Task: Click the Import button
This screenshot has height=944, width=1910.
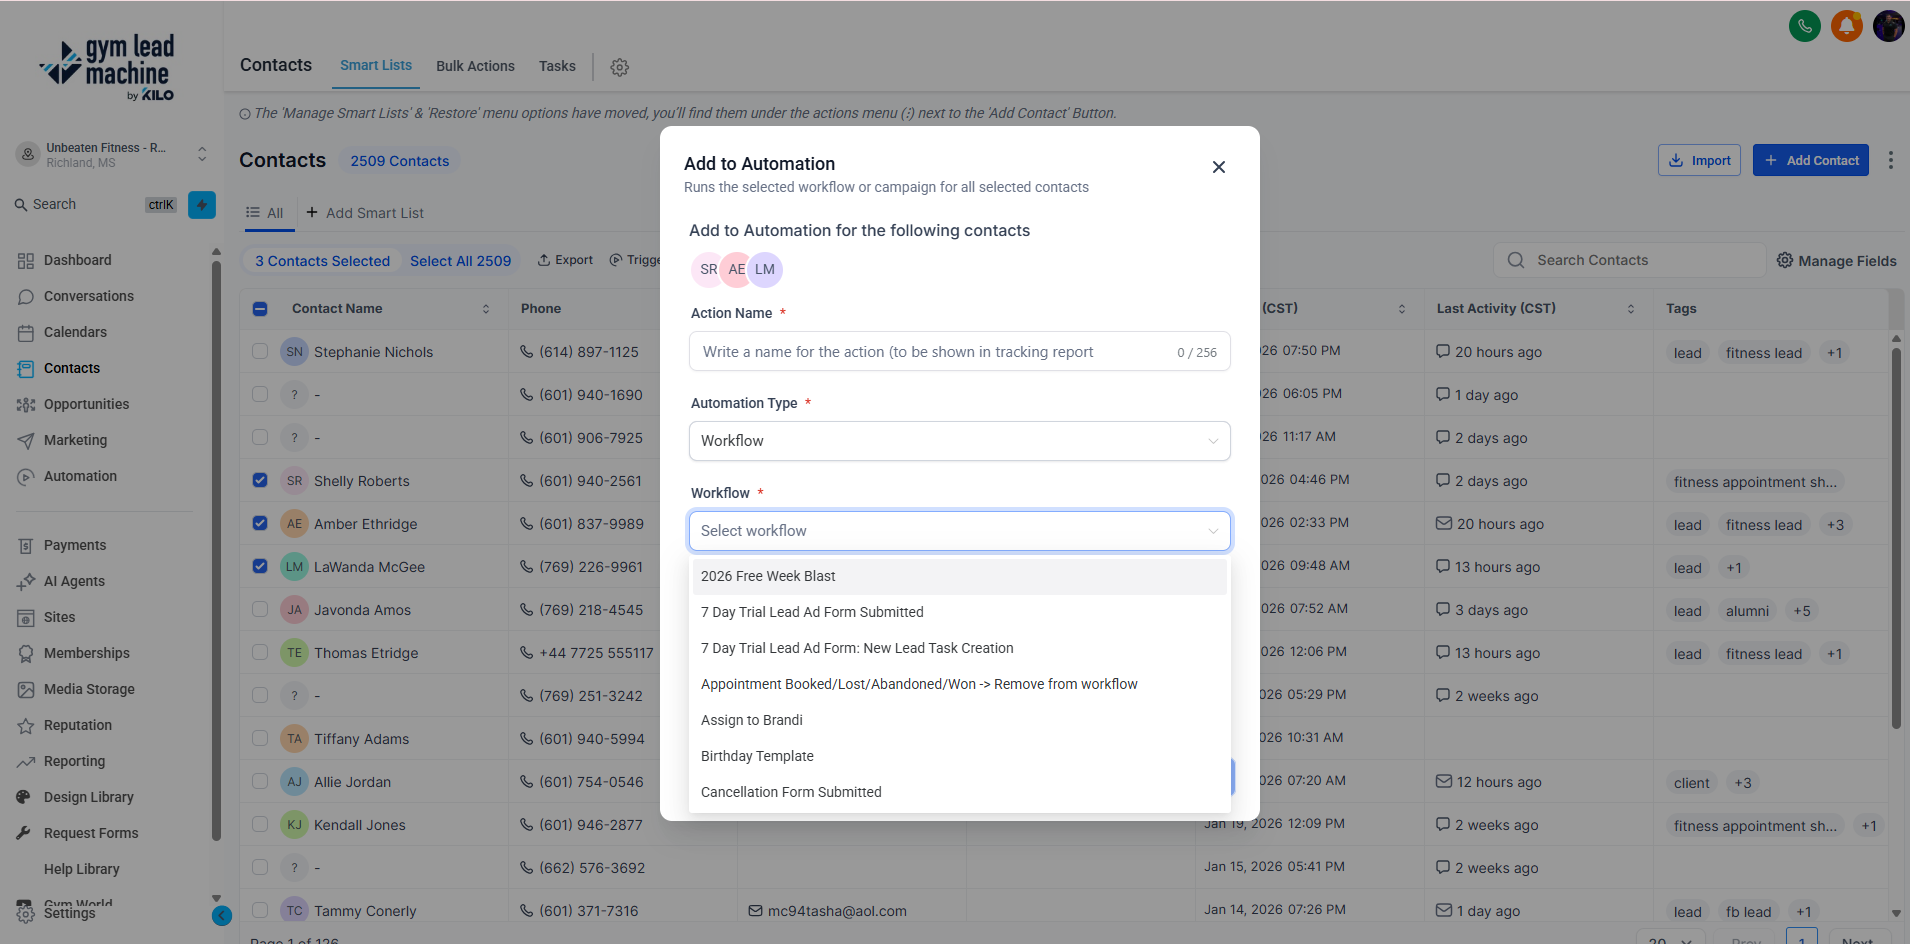Action: (x=1699, y=160)
